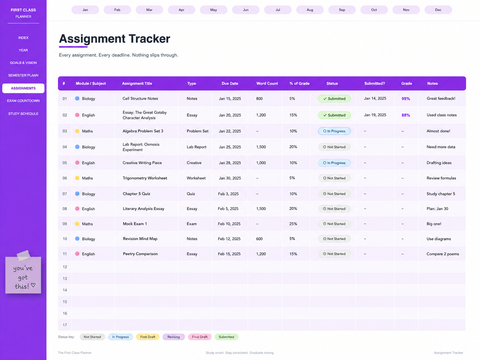
Task: Click the Great feedback! note
Action: [x=441, y=98]
